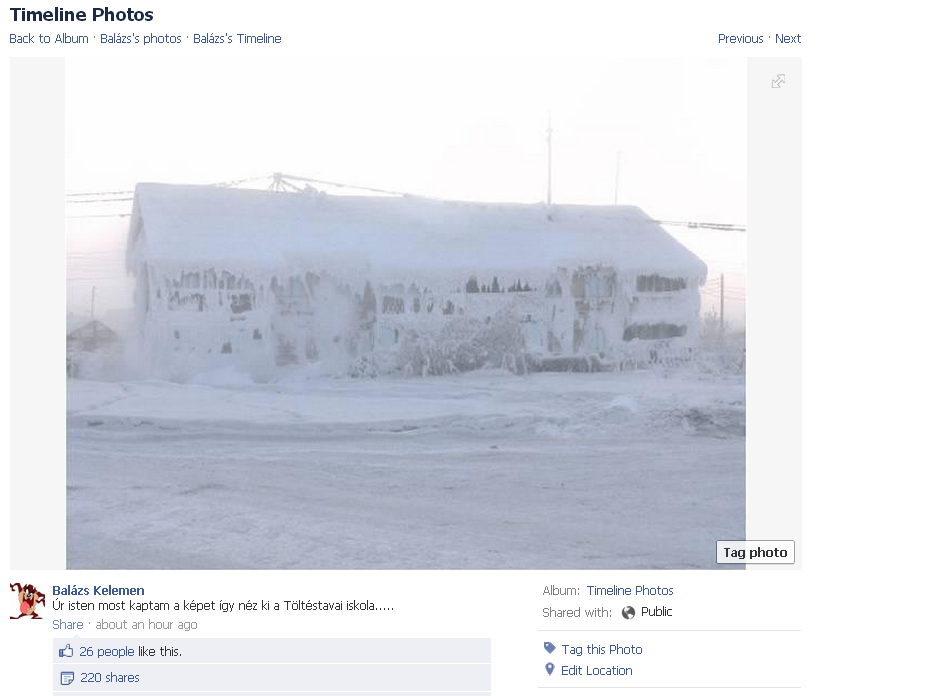Open the Timeline Photos album link
The height and width of the screenshot is (696, 949).
coord(630,590)
